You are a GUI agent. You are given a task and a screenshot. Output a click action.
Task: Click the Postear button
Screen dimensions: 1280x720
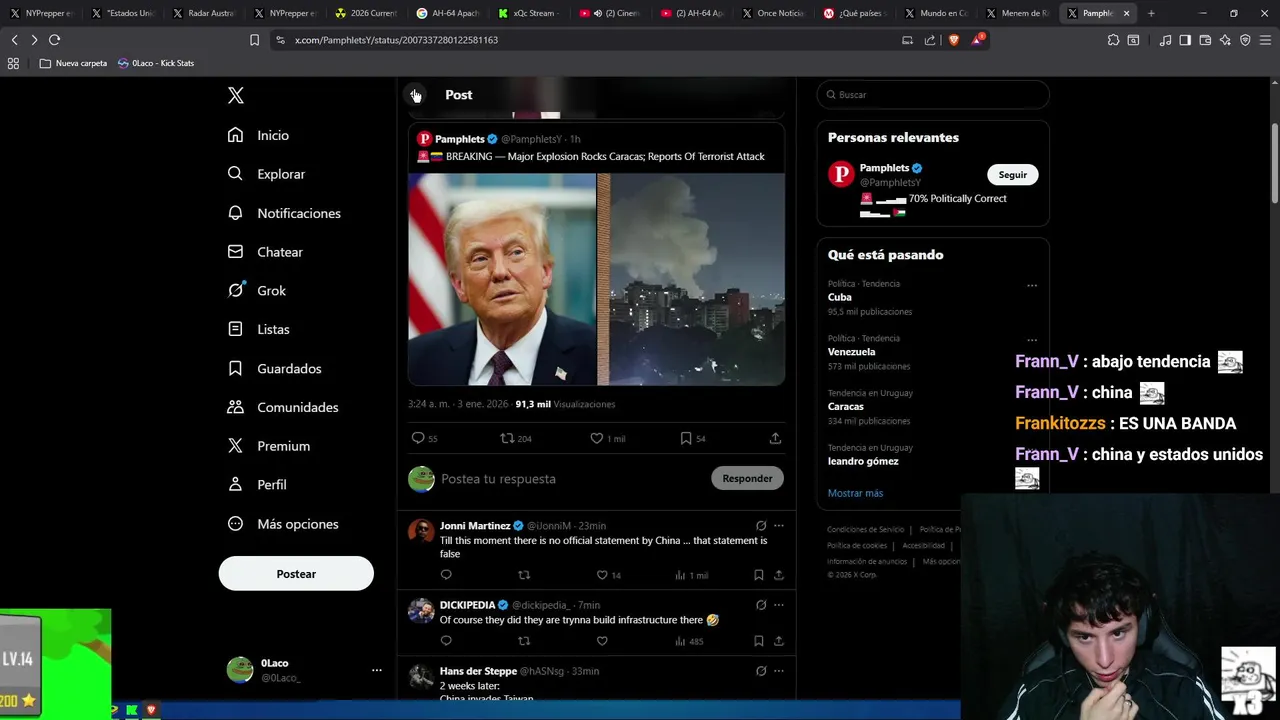click(x=296, y=574)
